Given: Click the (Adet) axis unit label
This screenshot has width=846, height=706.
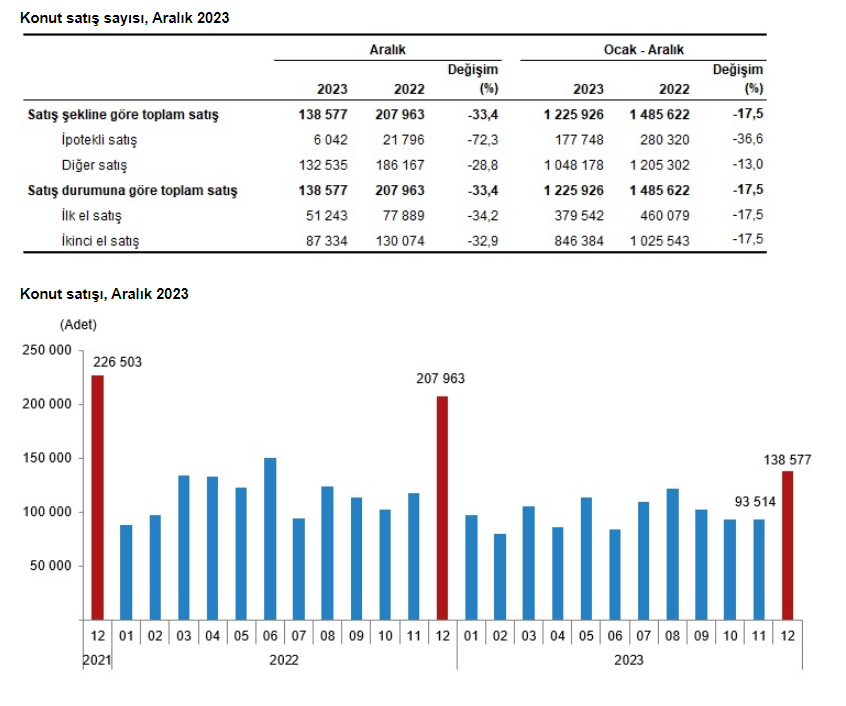Looking at the screenshot, I should pyautogui.click(x=78, y=325).
